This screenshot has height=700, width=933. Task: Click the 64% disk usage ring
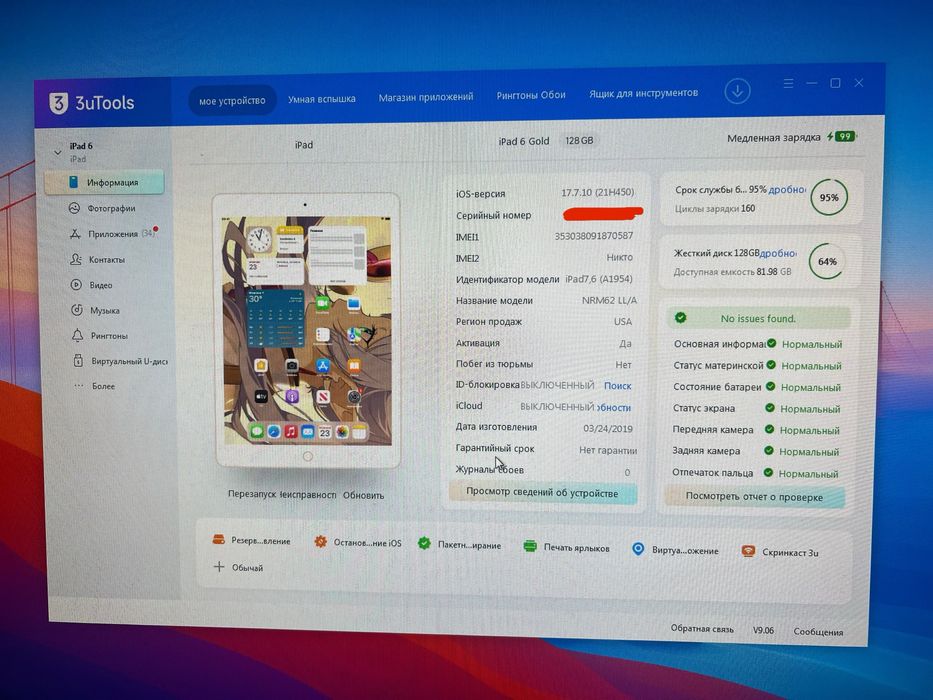tap(827, 261)
